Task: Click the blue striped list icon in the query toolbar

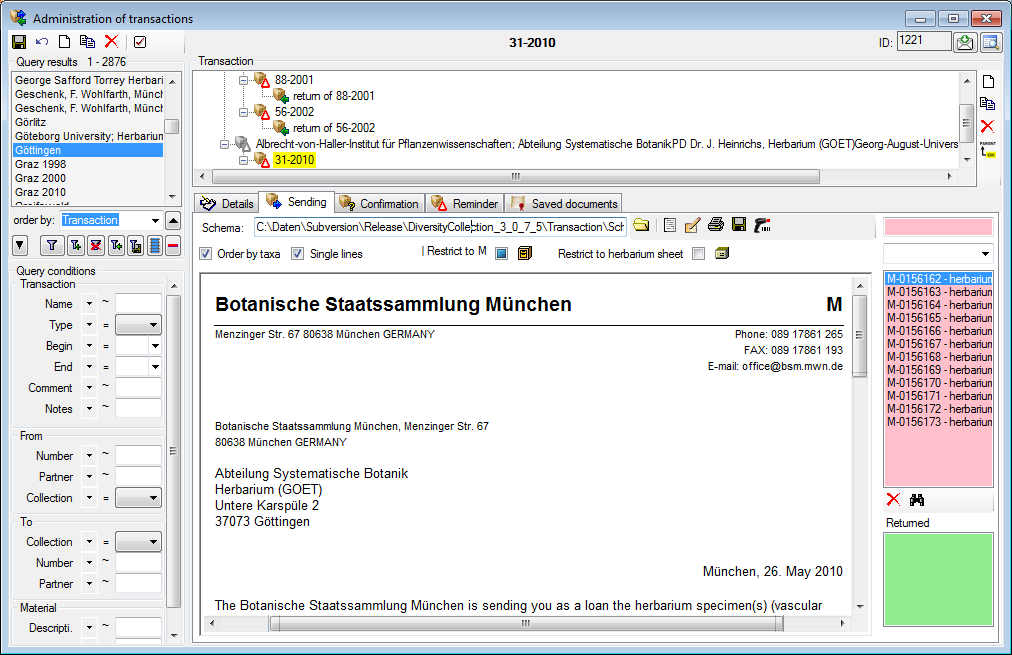Action: (x=155, y=245)
